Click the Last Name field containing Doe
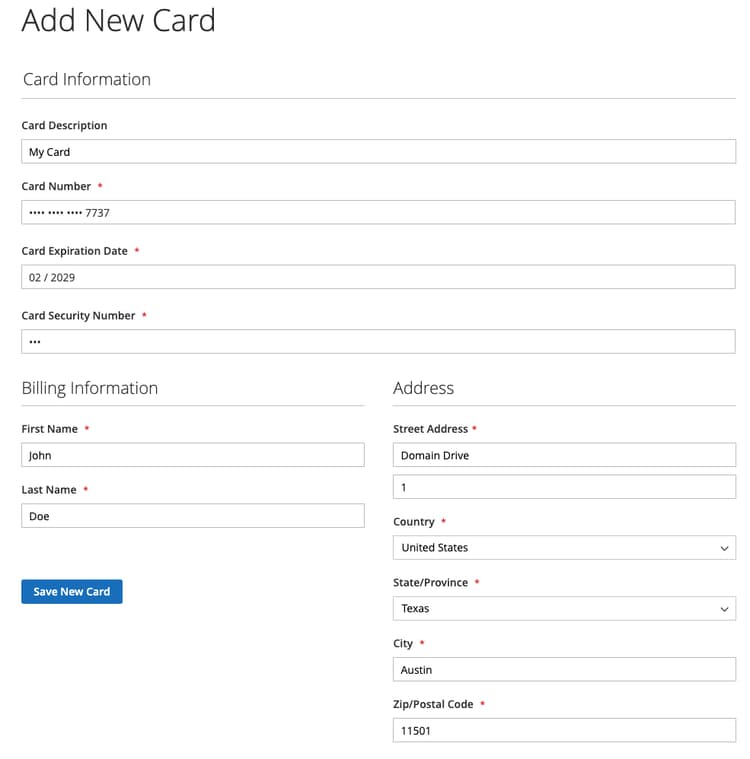This screenshot has height=759, width=750. tap(192, 516)
